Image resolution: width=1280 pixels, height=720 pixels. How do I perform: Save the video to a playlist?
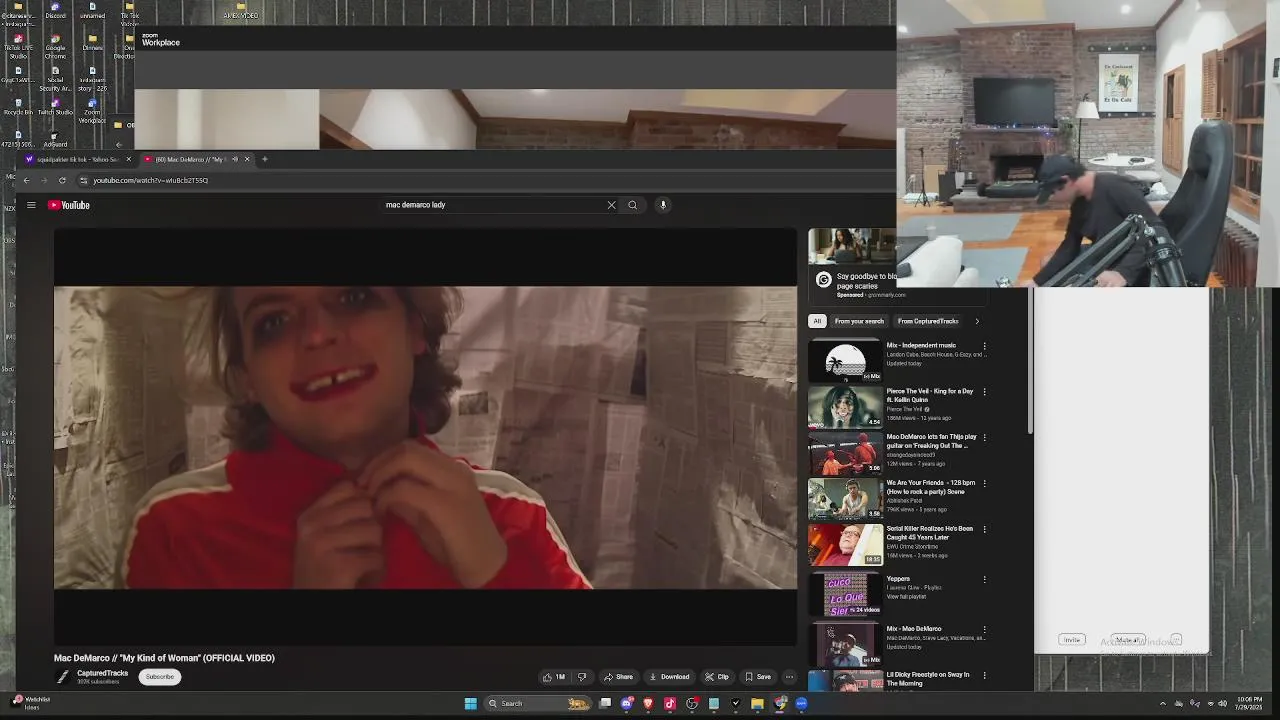[x=758, y=677]
